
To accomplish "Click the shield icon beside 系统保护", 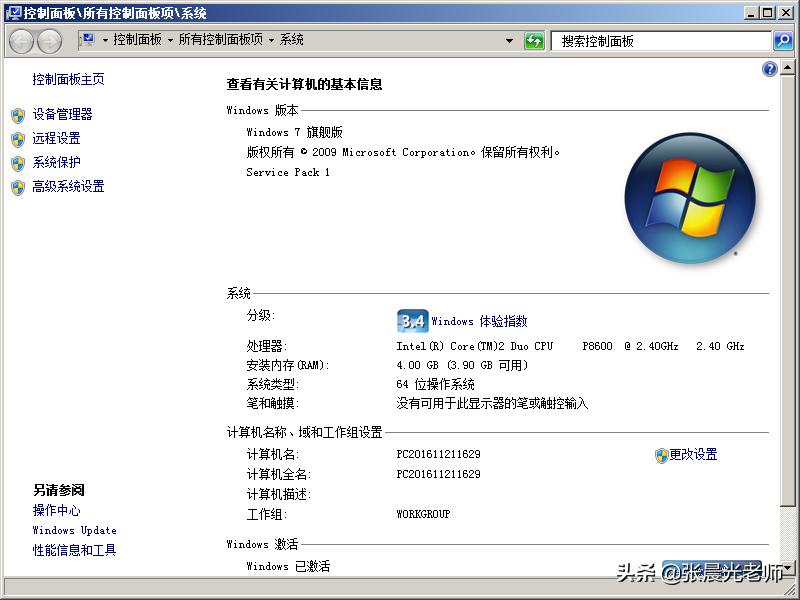I will tap(18, 162).
